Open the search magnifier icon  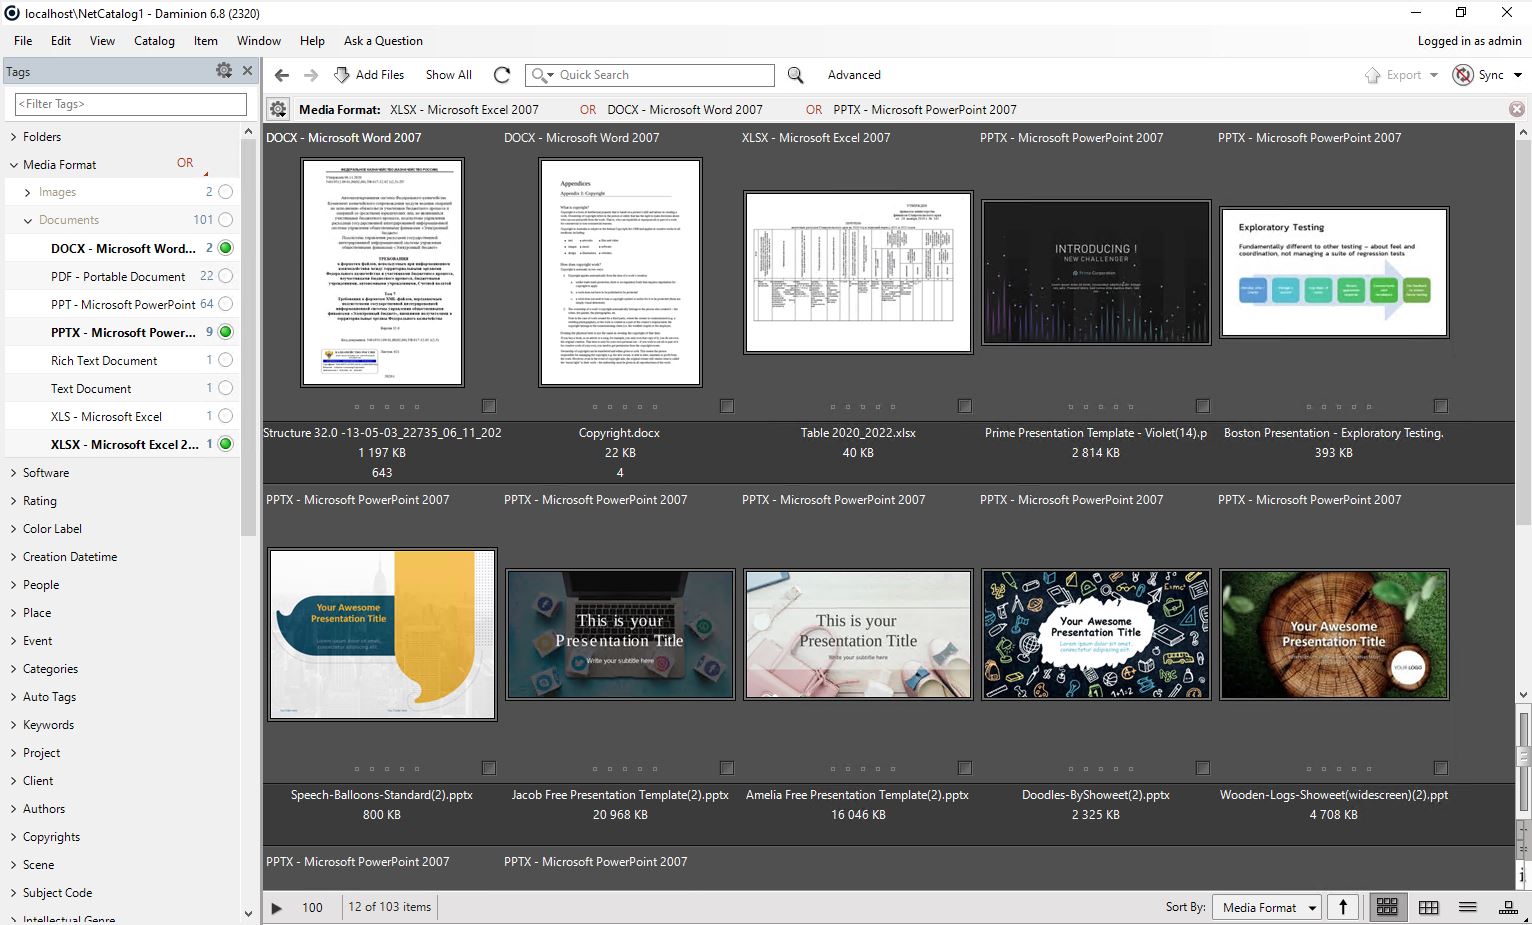coord(795,75)
